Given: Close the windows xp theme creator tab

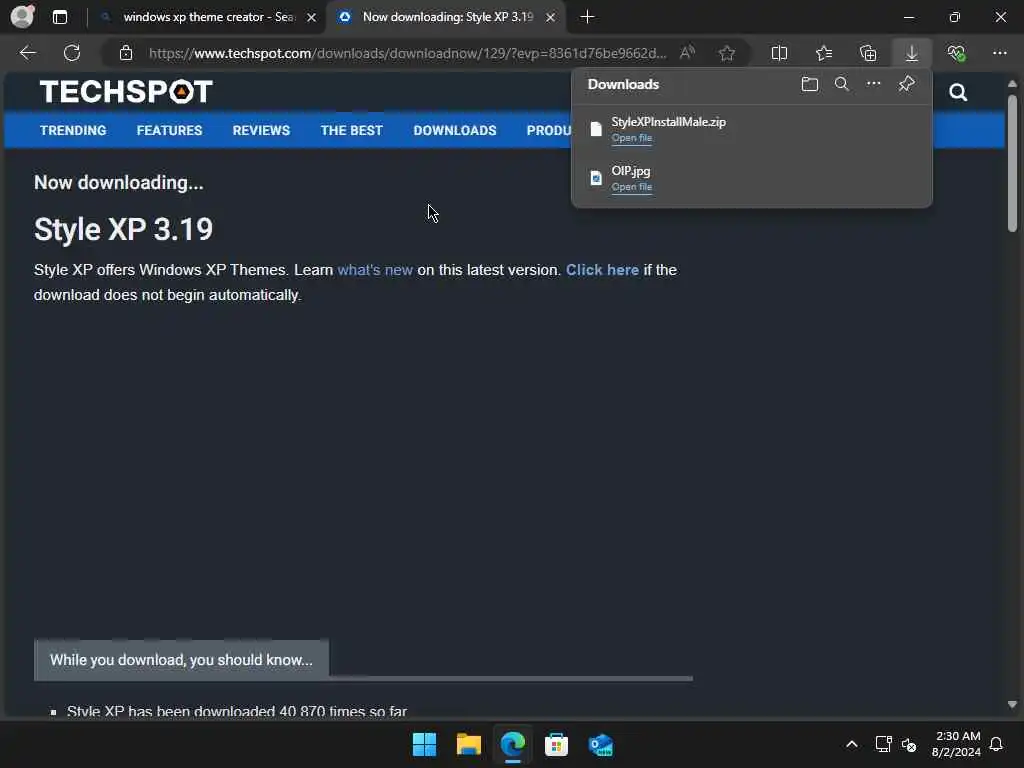Looking at the screenshot, I should coord(312,18).
